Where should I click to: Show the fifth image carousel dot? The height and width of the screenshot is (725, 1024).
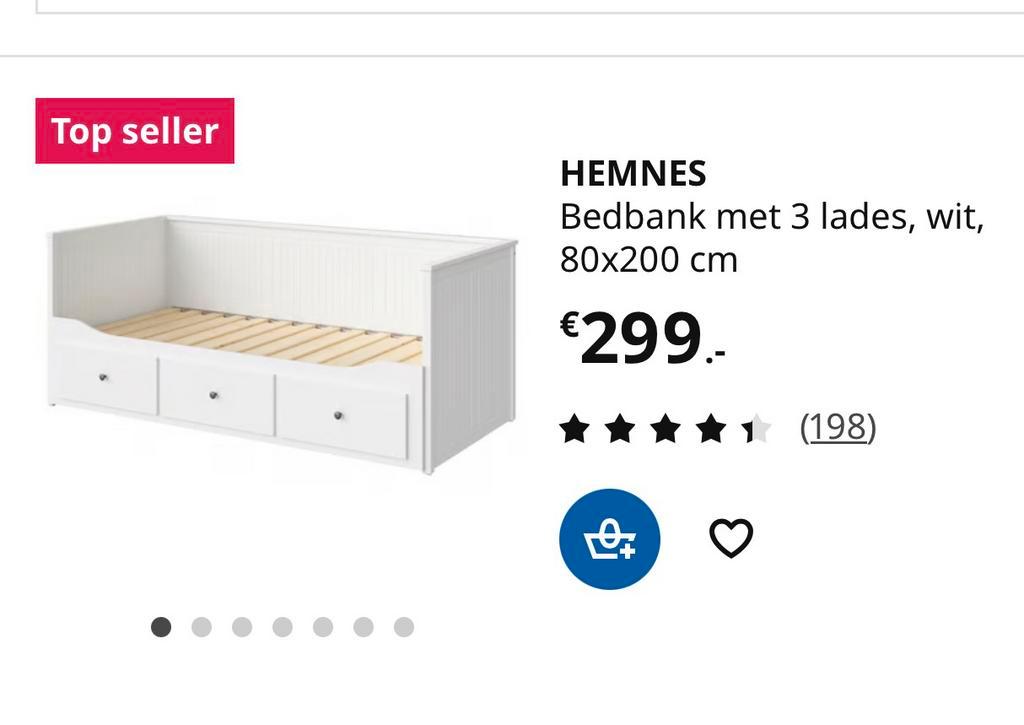pyautogui.click(x=323, y=627)
